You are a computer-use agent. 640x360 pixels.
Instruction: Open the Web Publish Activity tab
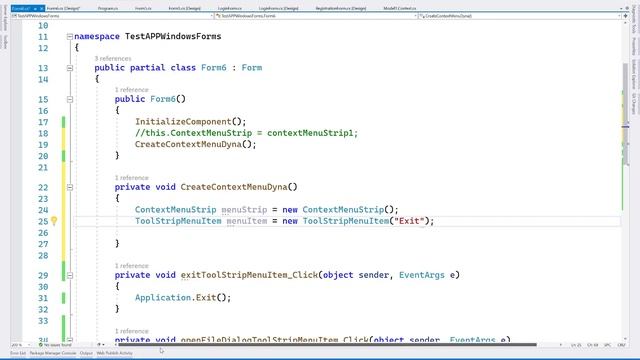point(114,353)
